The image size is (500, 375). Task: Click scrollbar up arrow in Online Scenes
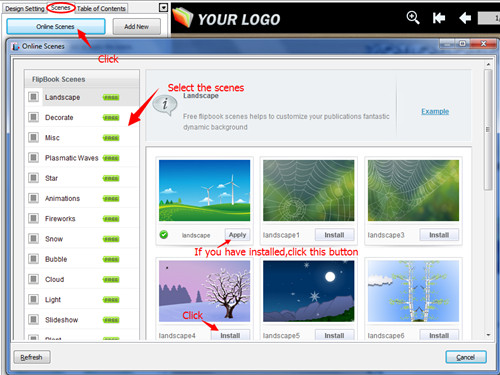[x=488, y=64]
